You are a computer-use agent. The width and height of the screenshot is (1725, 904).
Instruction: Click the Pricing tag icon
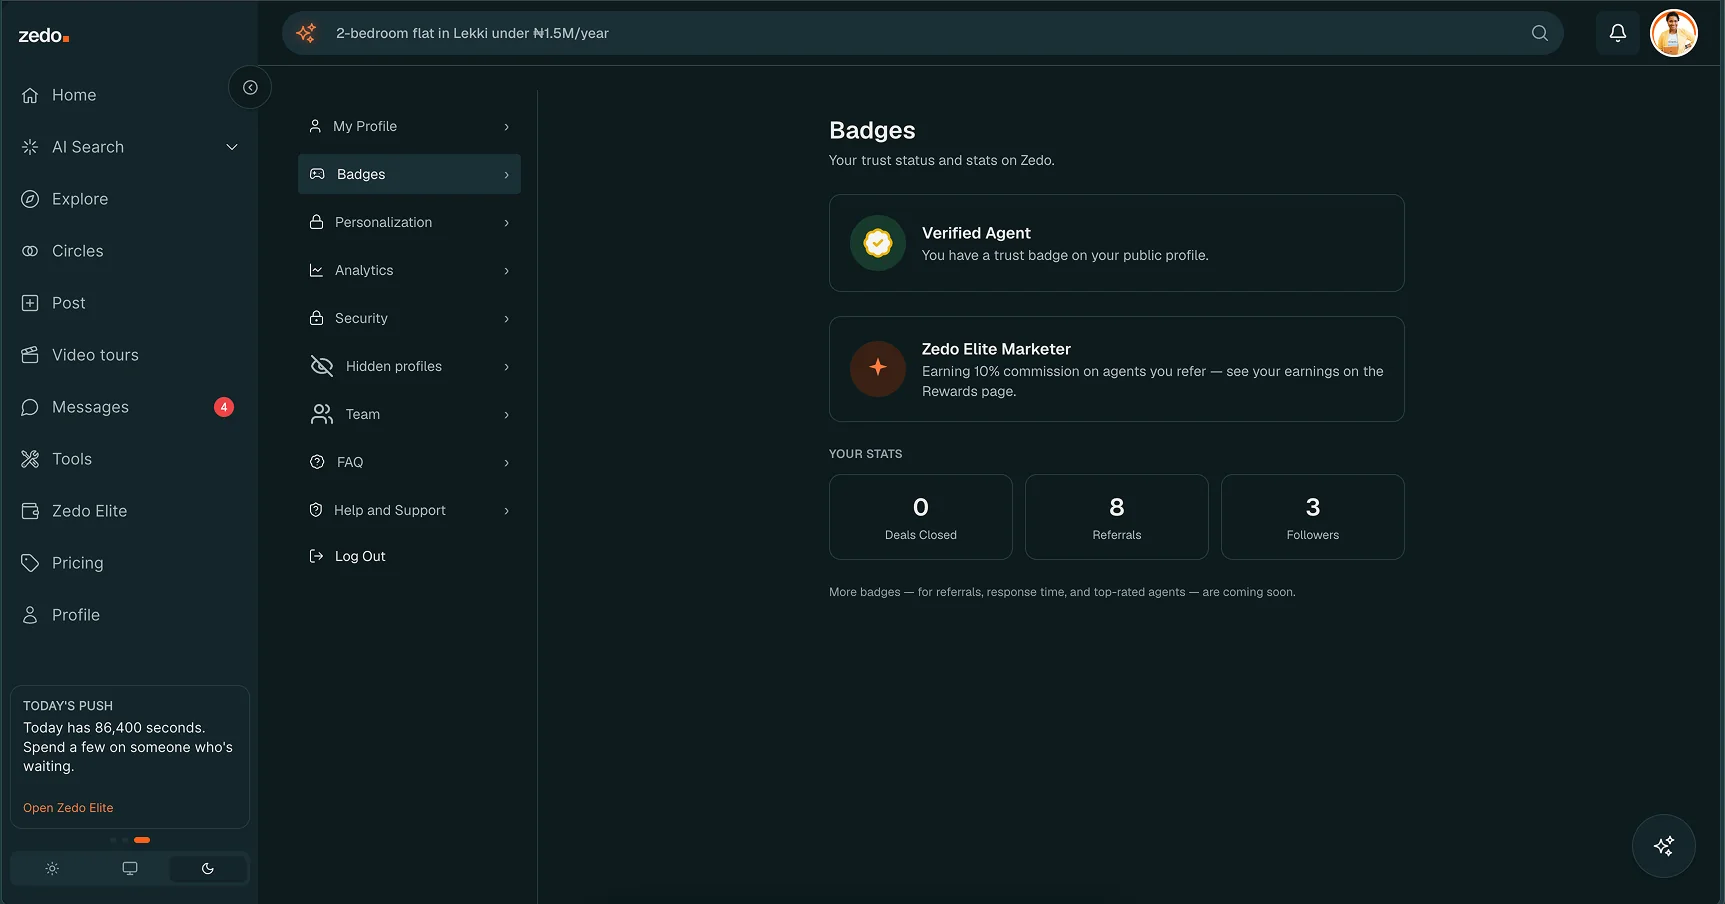[30, 563]
